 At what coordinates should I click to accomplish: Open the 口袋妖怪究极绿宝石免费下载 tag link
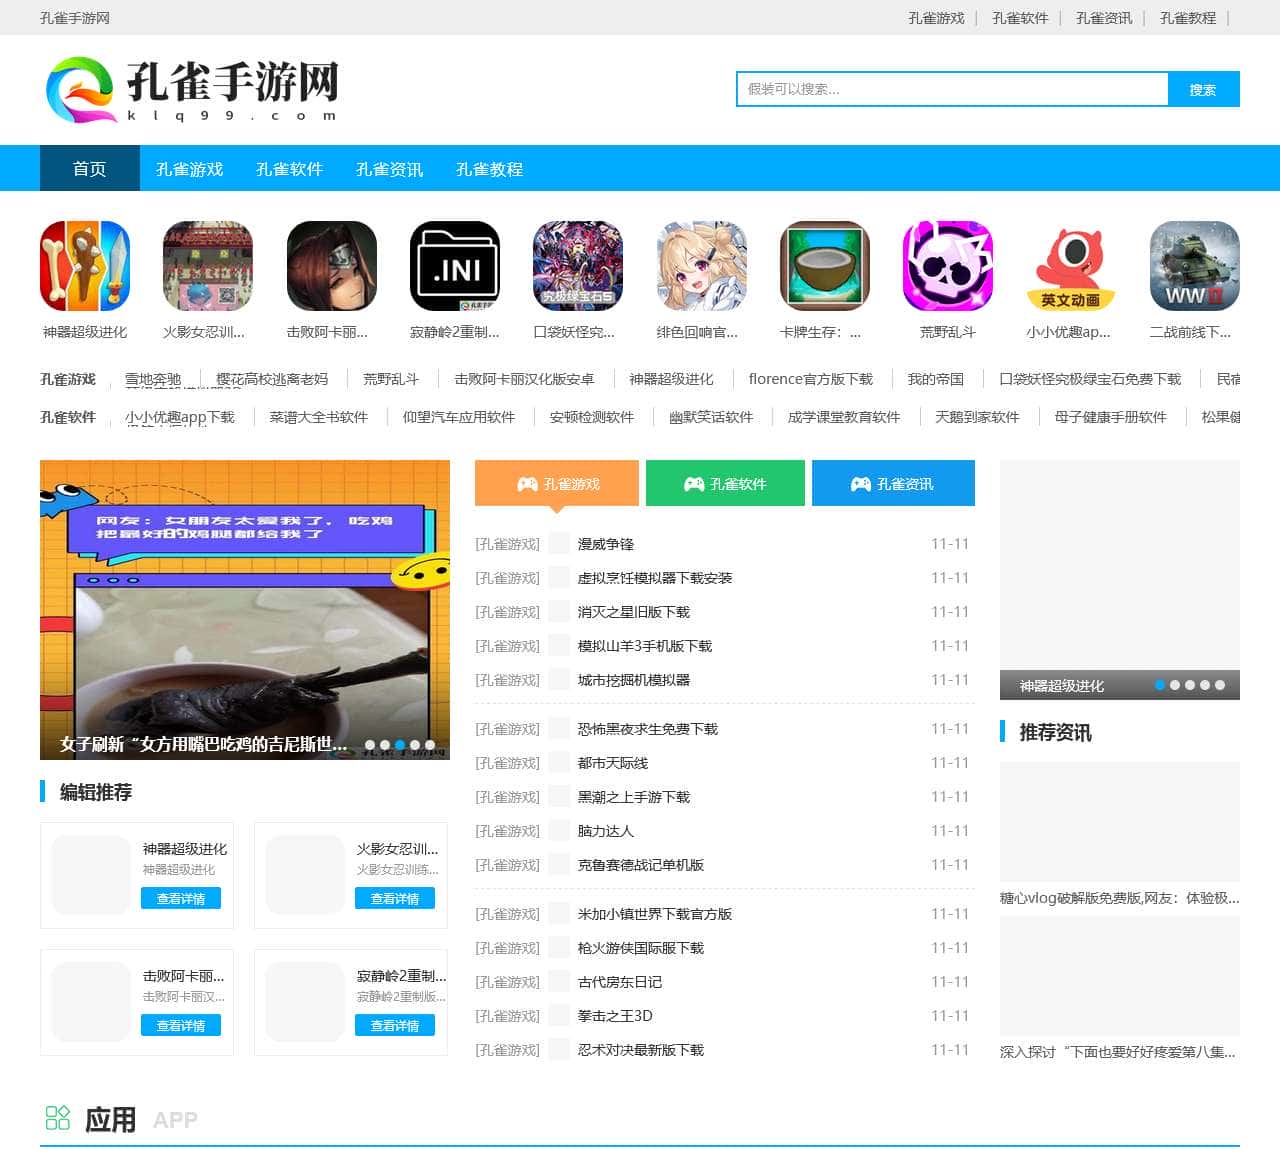1090,379
